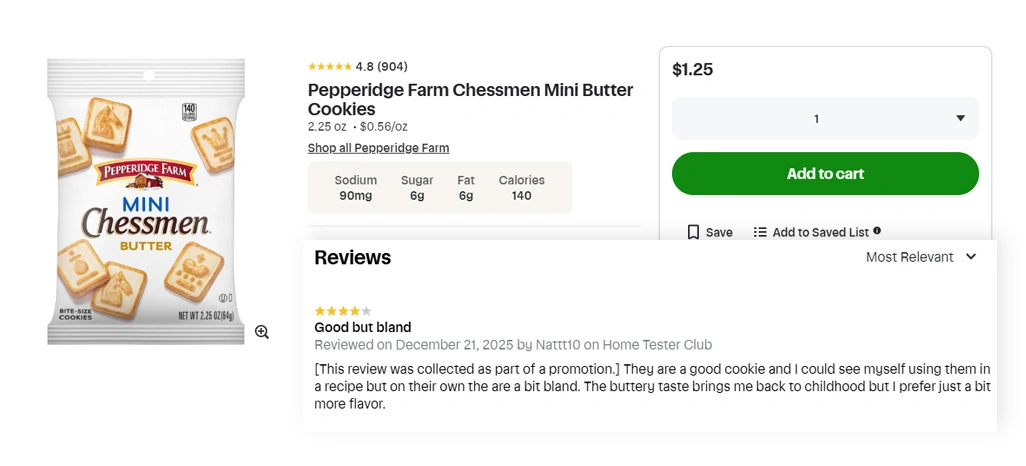Open the Mini Chessmen cookie bag image

(x=146, y=202)
